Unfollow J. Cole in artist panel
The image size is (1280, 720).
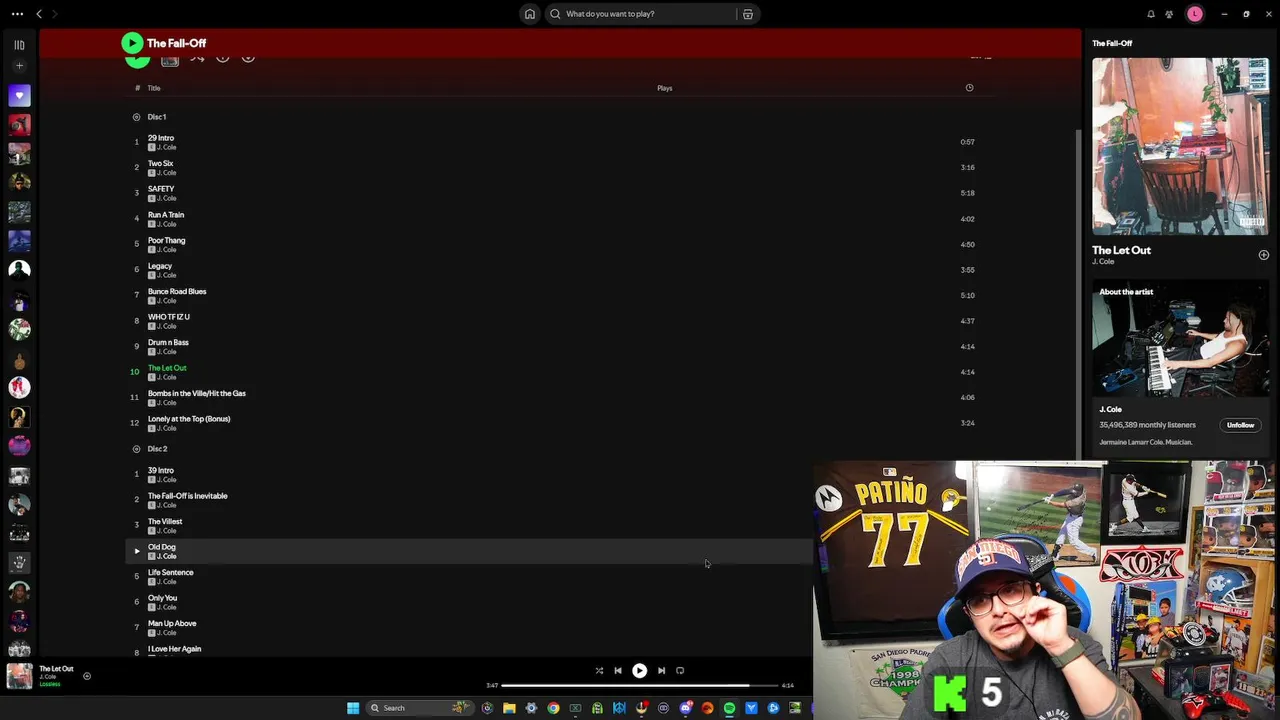(x=1240, y=425)
